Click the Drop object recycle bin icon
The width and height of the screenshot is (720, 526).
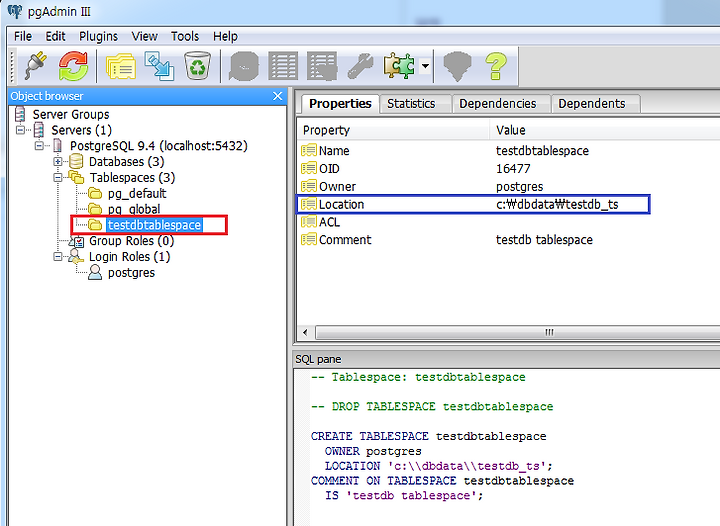[x=197, y=66]
